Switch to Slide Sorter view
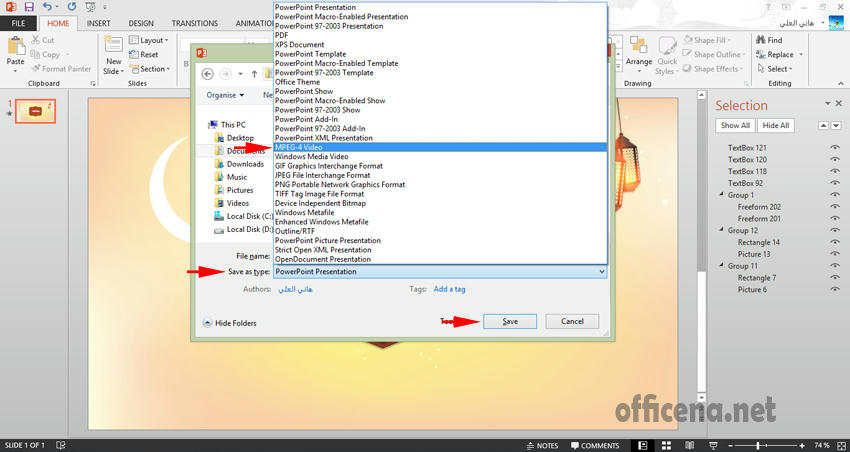The image size is (850, 452). coord(666,445)
